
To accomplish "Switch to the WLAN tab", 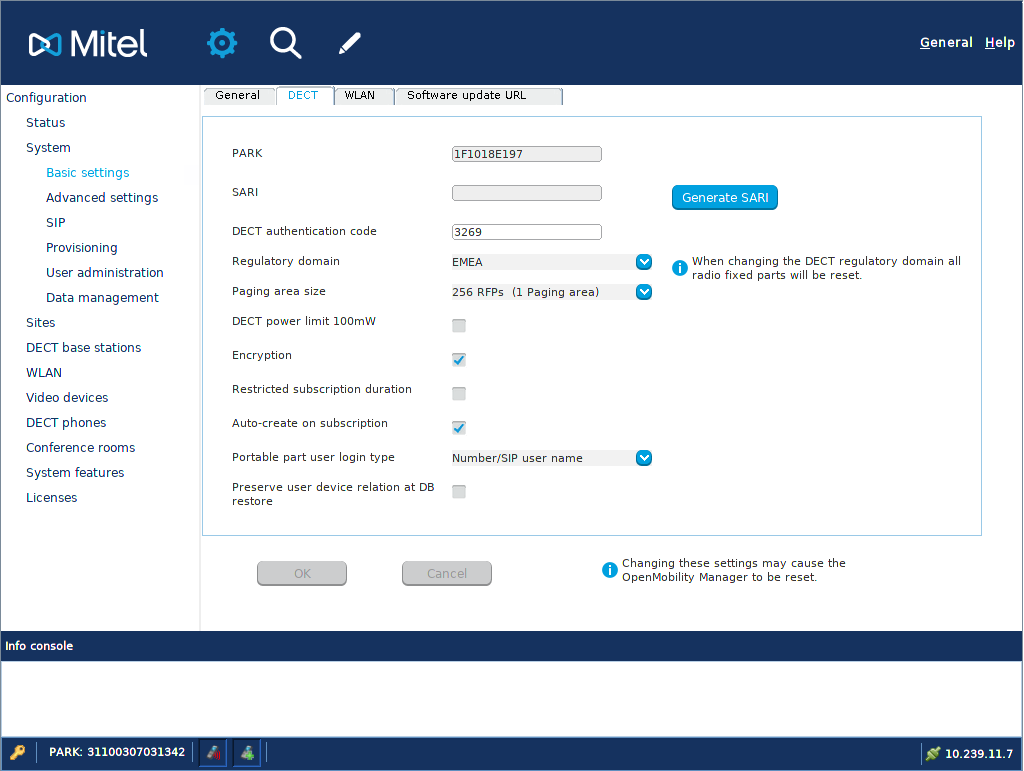I will pyautogui.click(x=360, y=96).
